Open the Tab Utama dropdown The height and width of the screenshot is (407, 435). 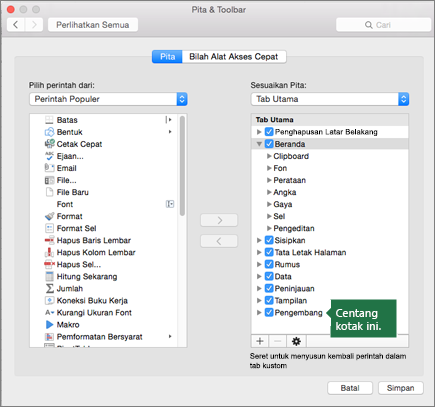330,99
